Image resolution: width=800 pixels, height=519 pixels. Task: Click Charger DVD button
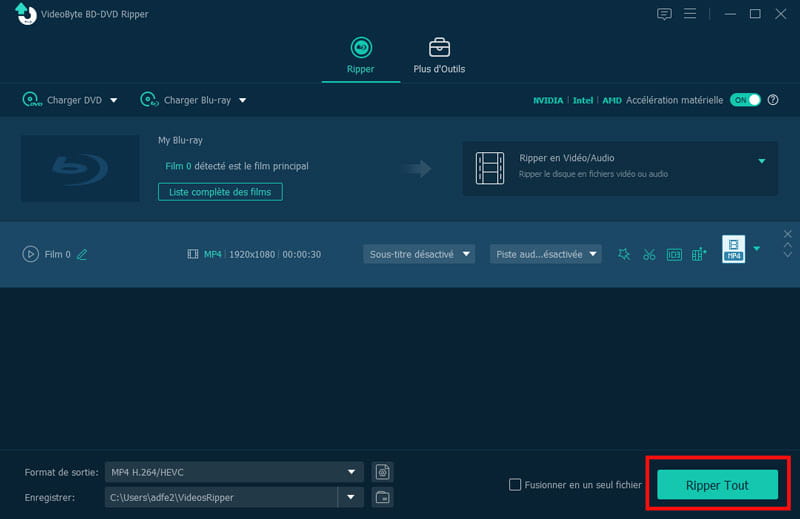[62, 100]
